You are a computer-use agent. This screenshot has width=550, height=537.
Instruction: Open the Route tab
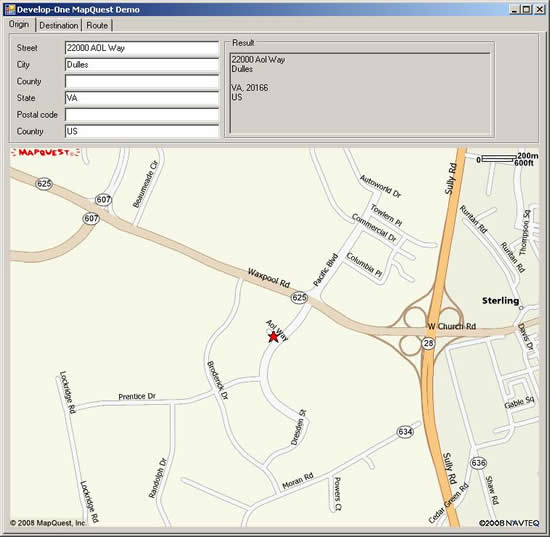tap(97, 26)
